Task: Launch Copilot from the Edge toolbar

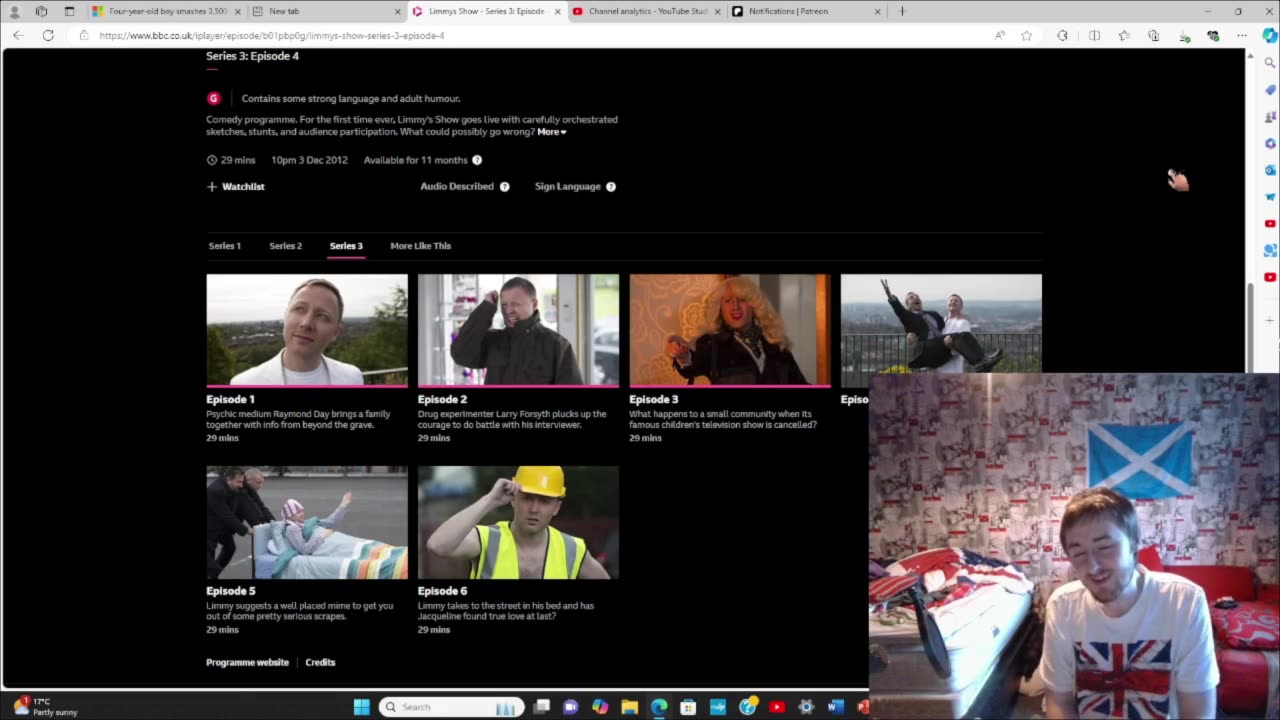Action: [x=1269, y=35]
